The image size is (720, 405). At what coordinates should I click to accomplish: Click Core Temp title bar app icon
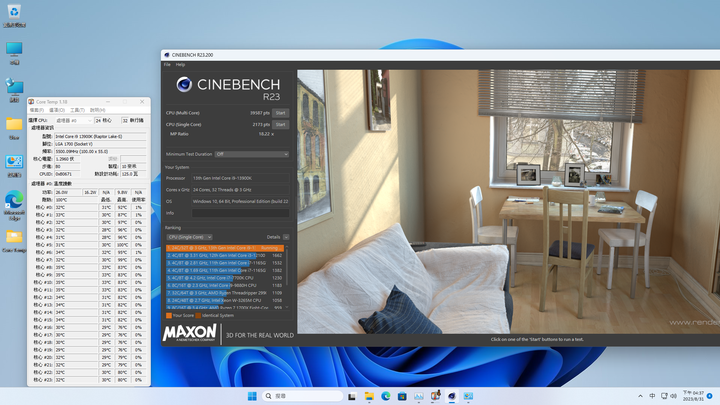point(31,101)
